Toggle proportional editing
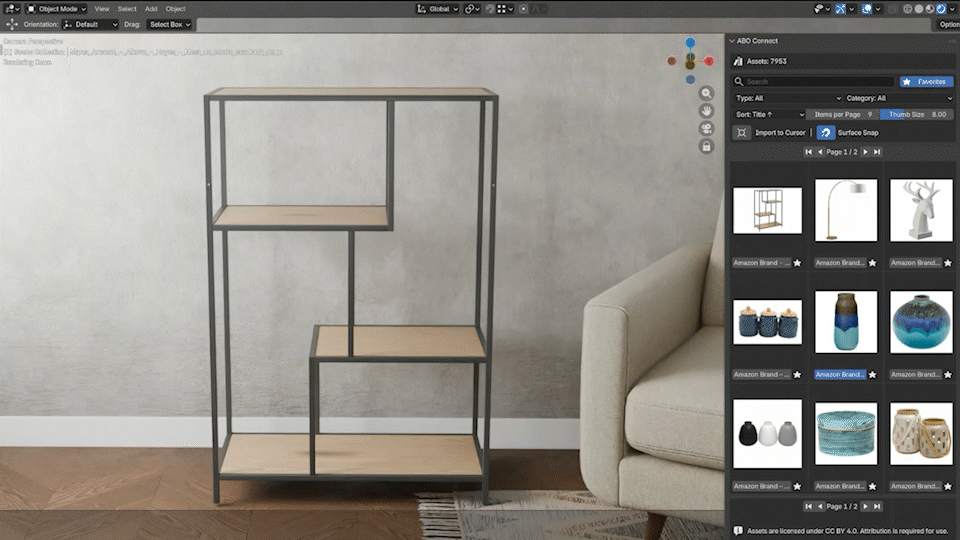 click(x=523, y=9)
